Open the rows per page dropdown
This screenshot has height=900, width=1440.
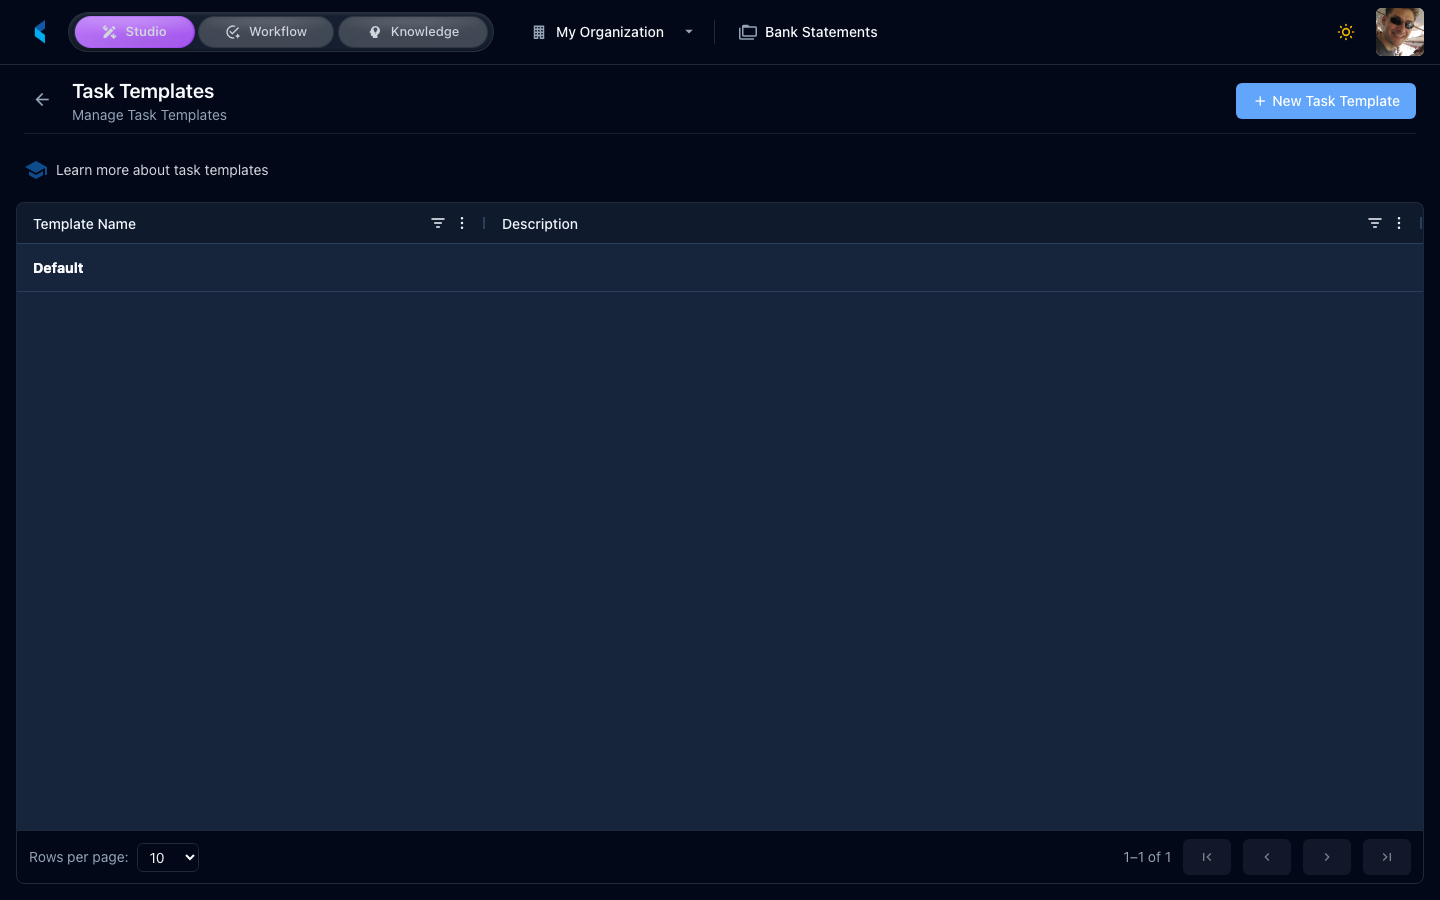point(168,857)
